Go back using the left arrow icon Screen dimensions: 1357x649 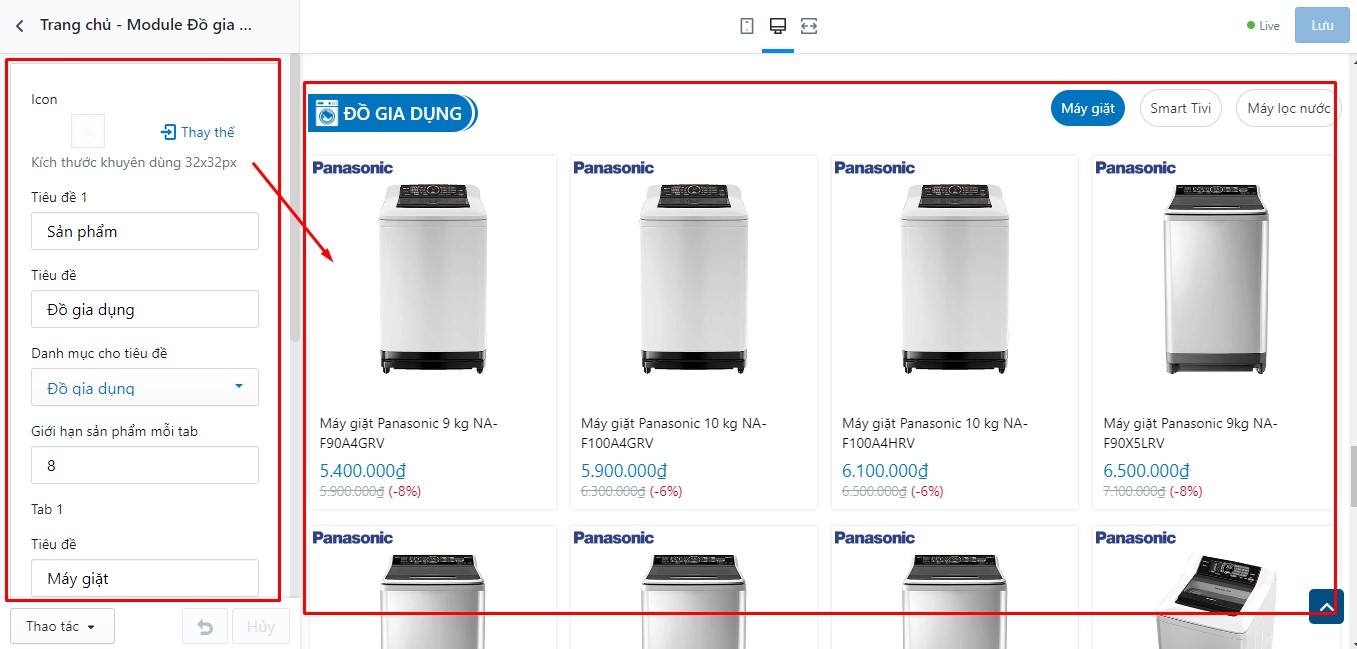(x=19, y=26)
